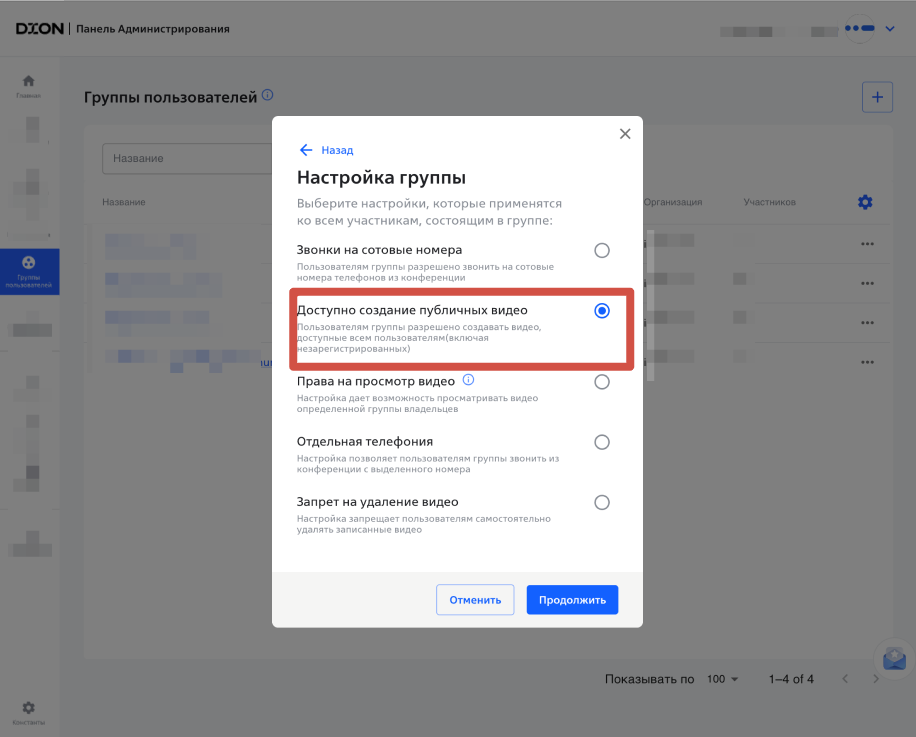Click the Отменить button
The image size is (916, 737).
point(475,600)
